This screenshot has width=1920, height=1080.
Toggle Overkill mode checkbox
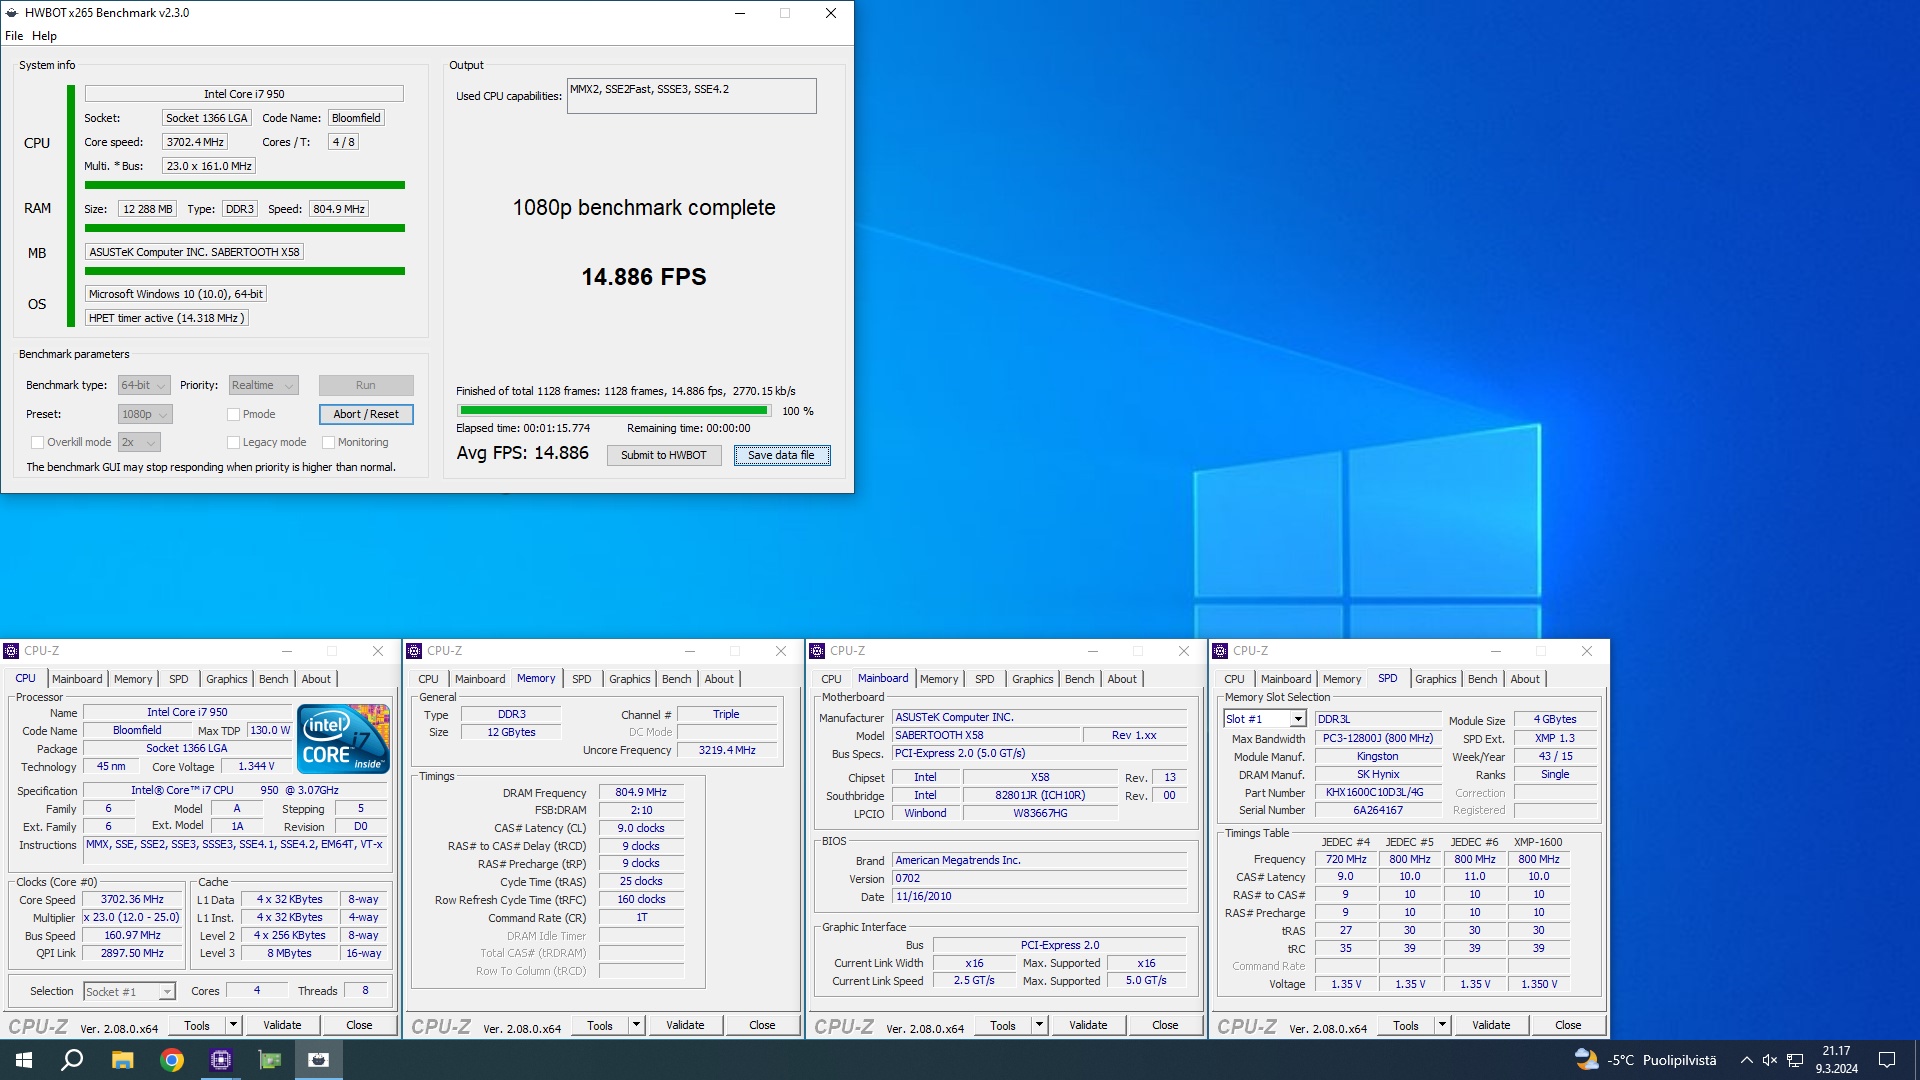point(37,442)
